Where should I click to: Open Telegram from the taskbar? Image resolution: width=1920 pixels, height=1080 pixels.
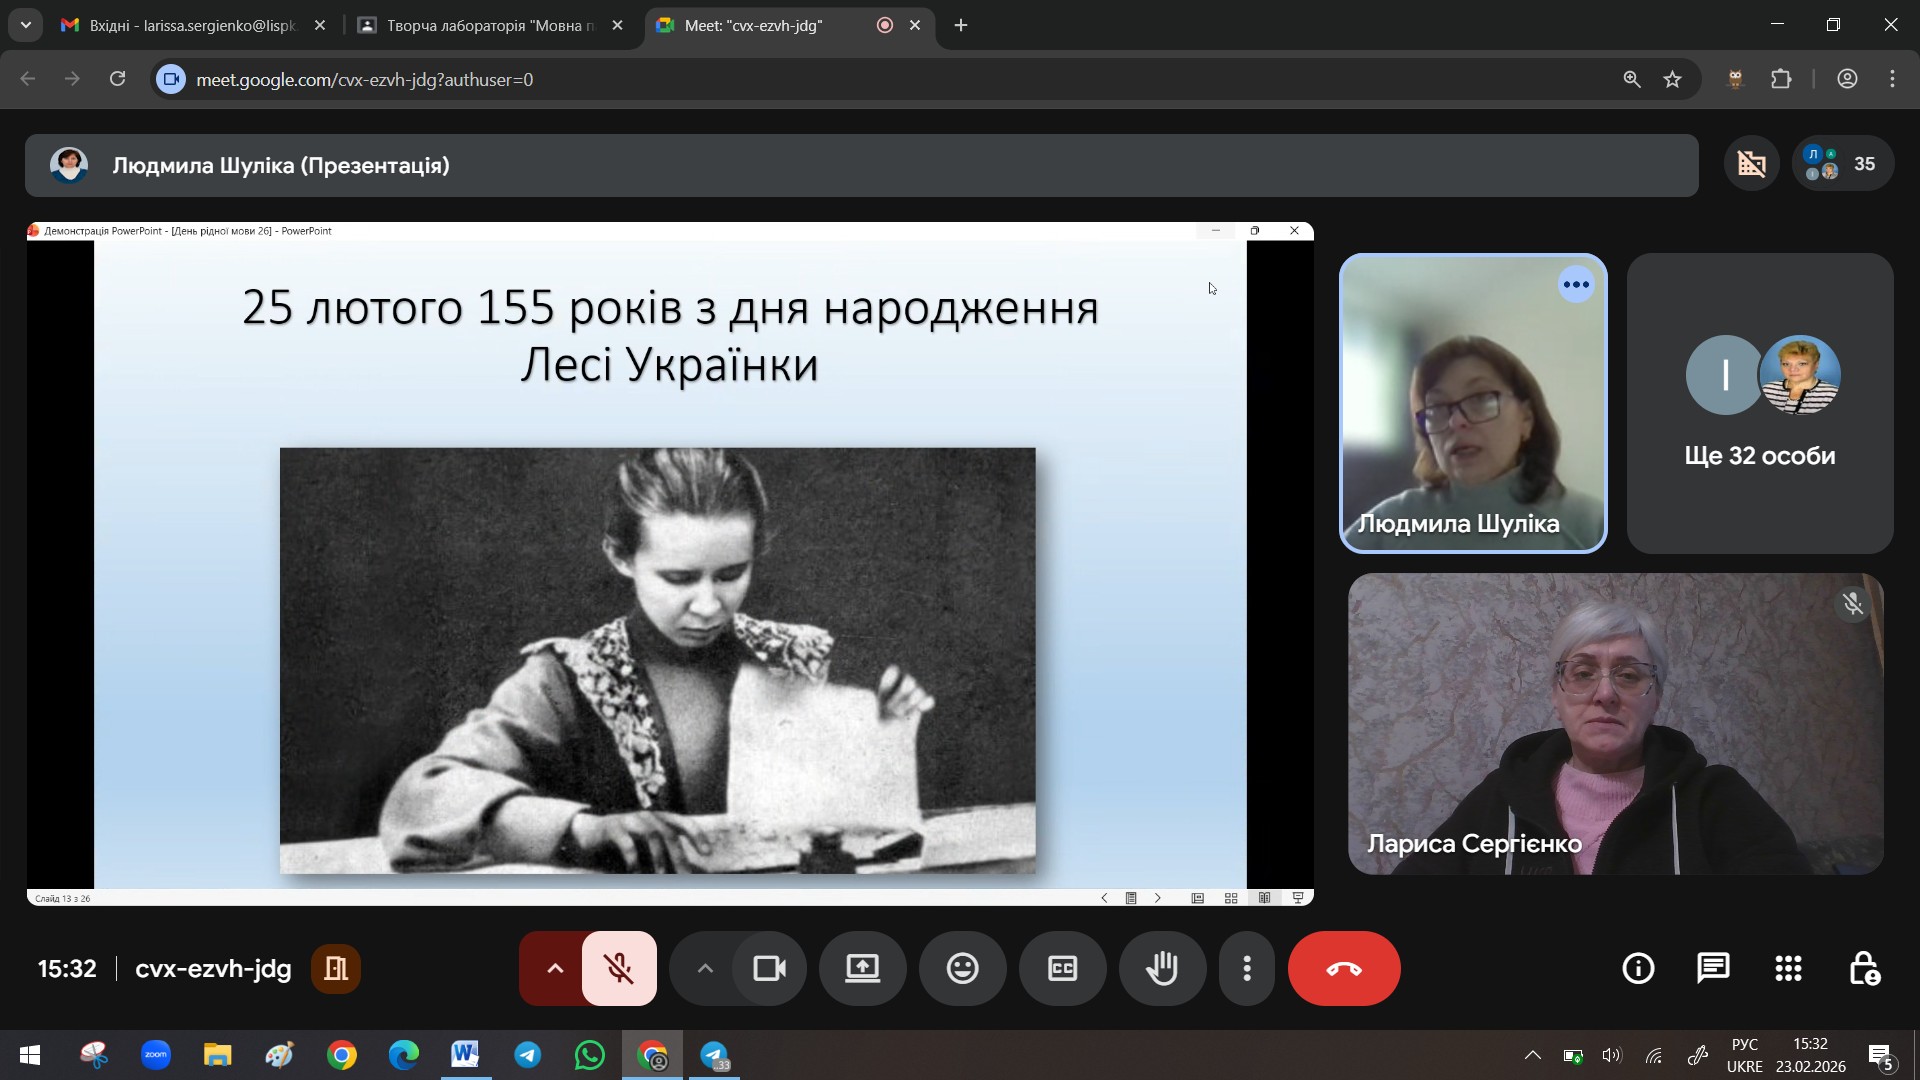[528, 1055]
